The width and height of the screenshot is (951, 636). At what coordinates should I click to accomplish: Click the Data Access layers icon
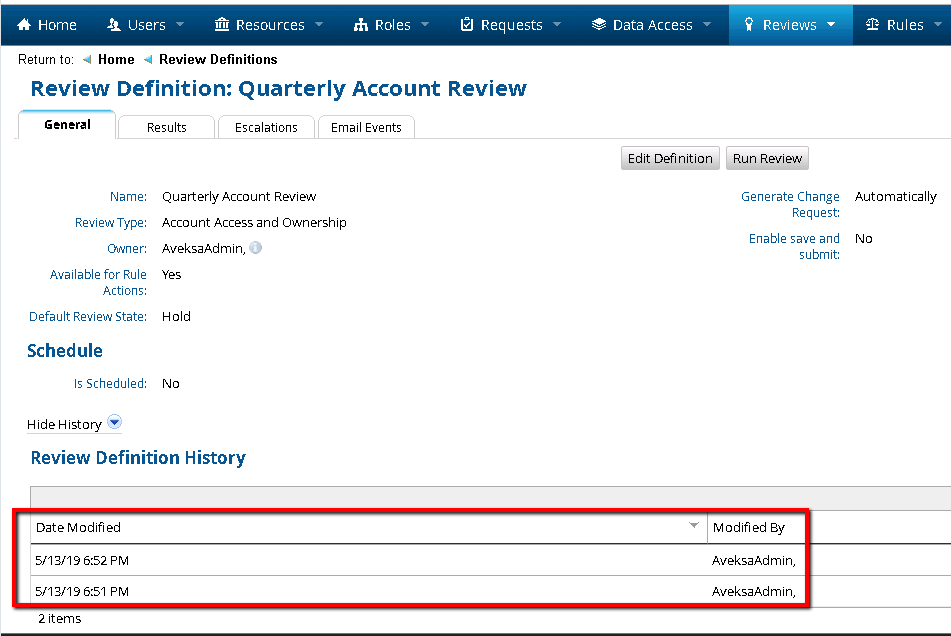599,25
